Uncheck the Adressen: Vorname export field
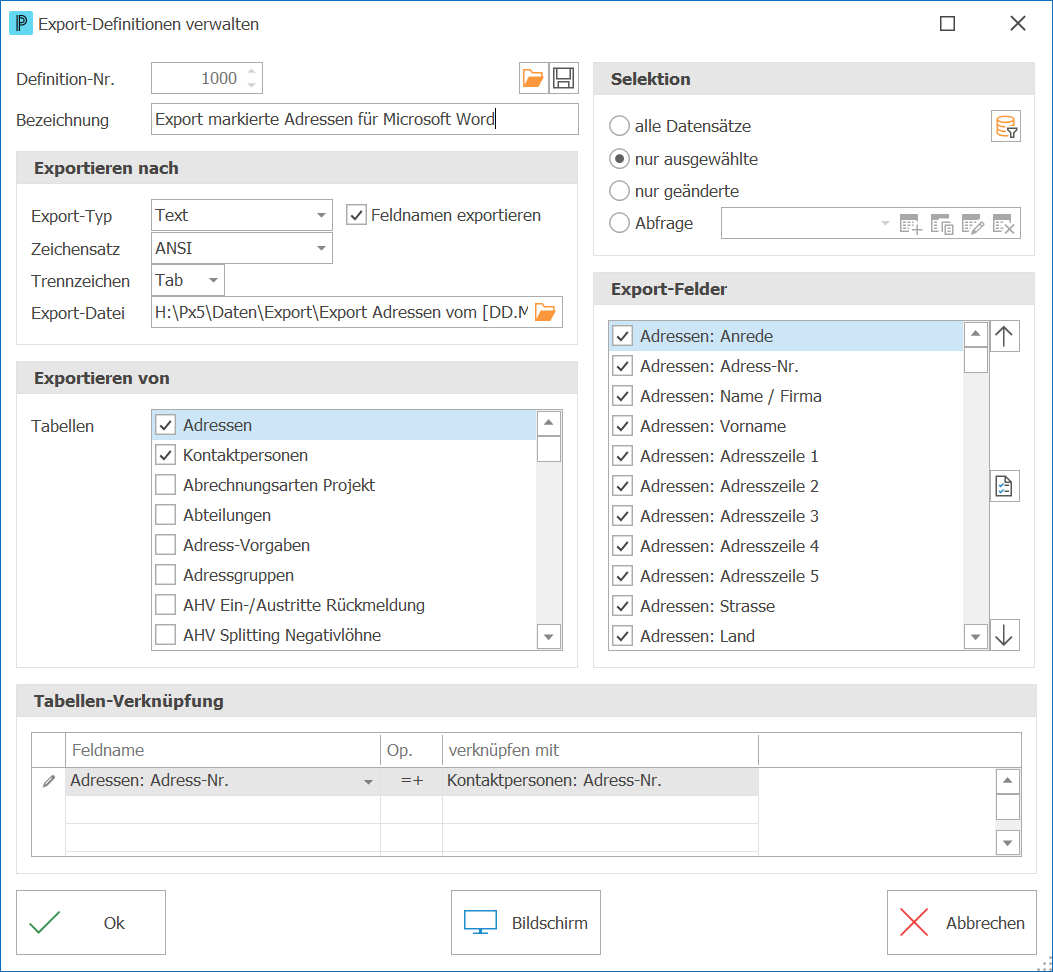 [623, 426]
